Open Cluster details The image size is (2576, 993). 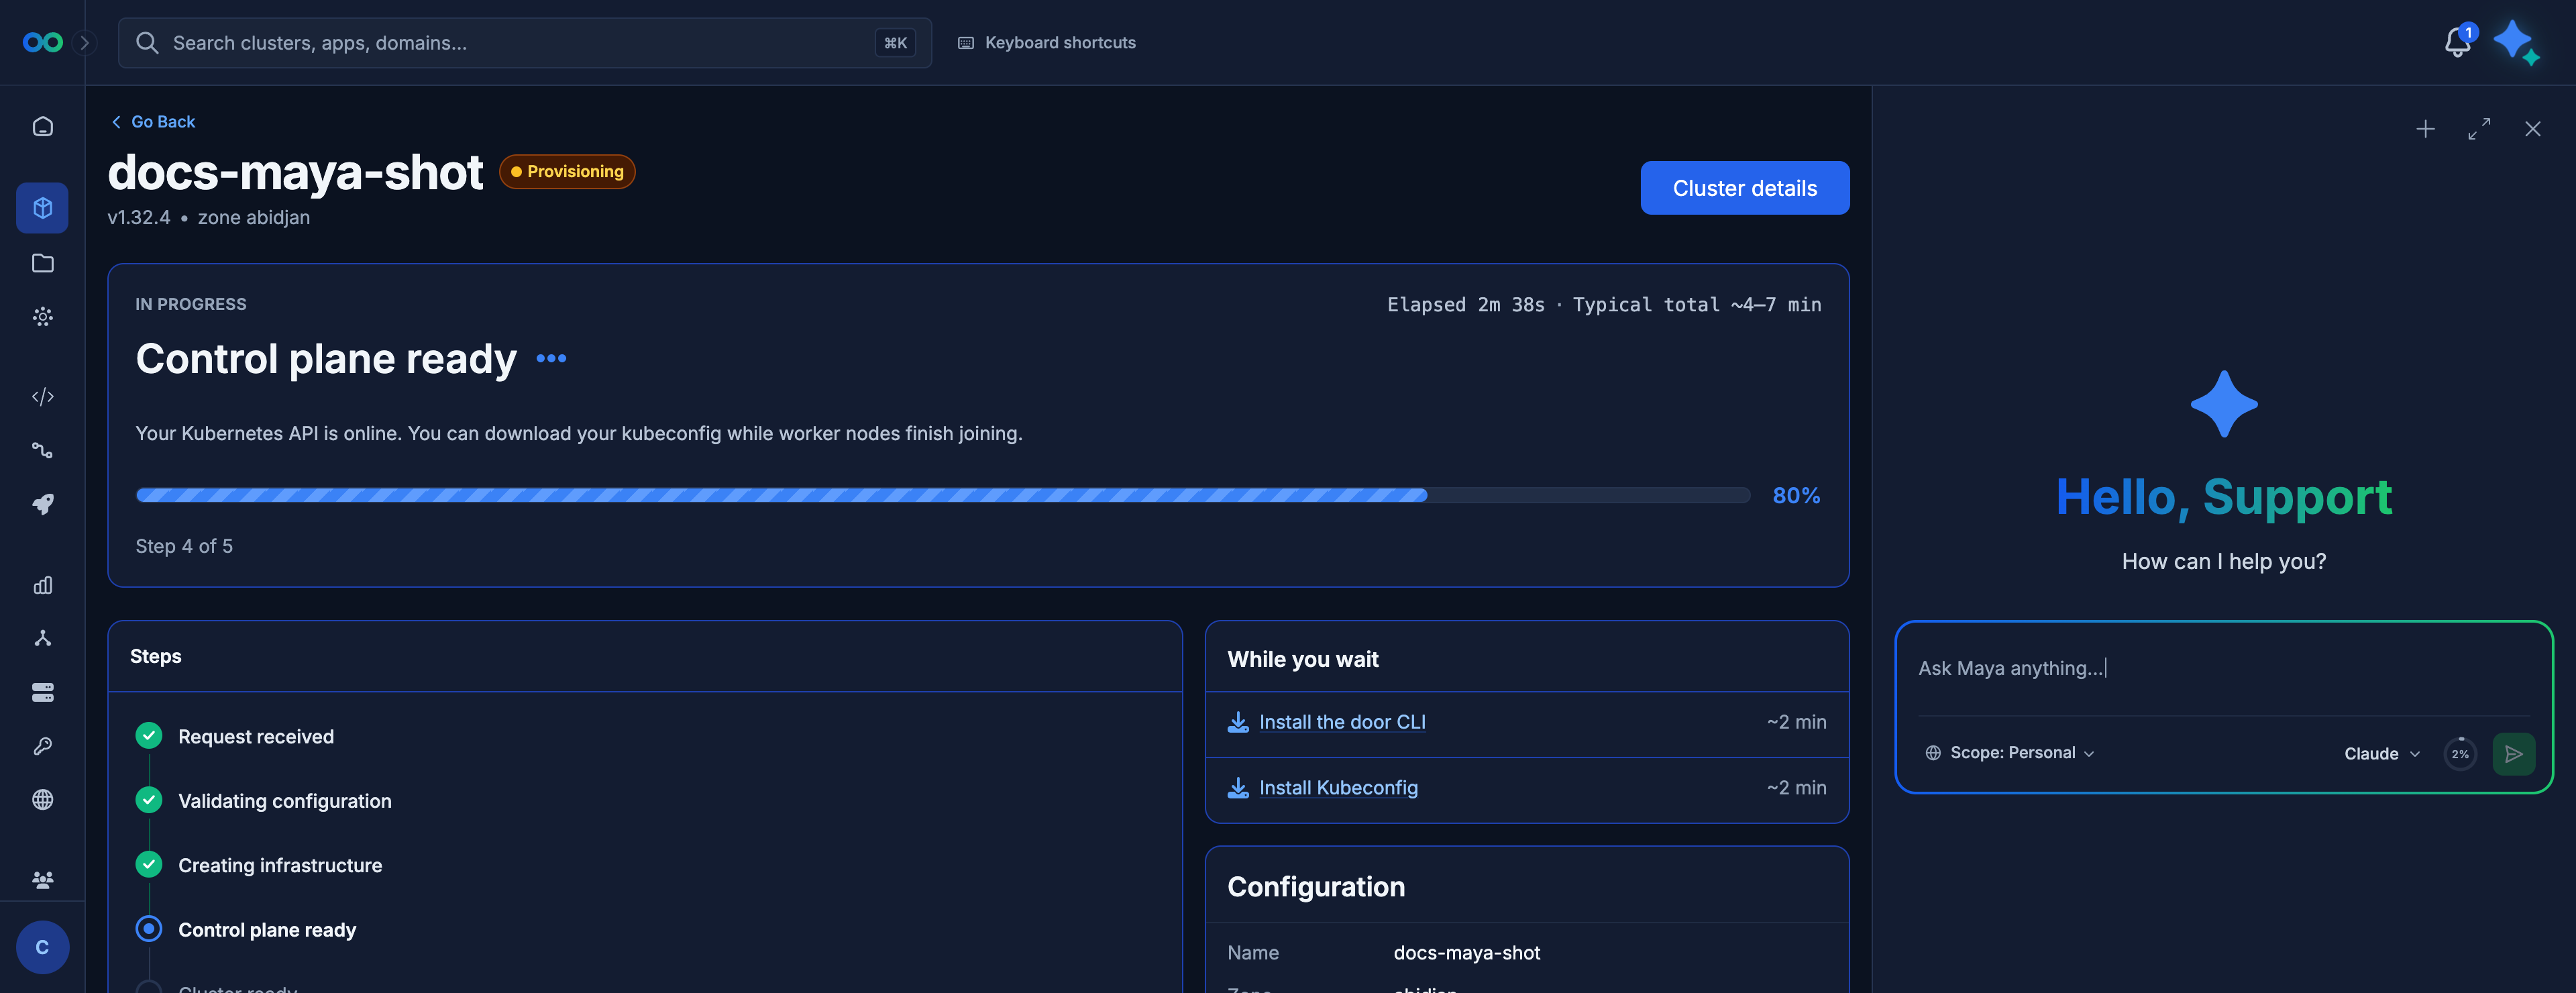tap(1744, 188)
